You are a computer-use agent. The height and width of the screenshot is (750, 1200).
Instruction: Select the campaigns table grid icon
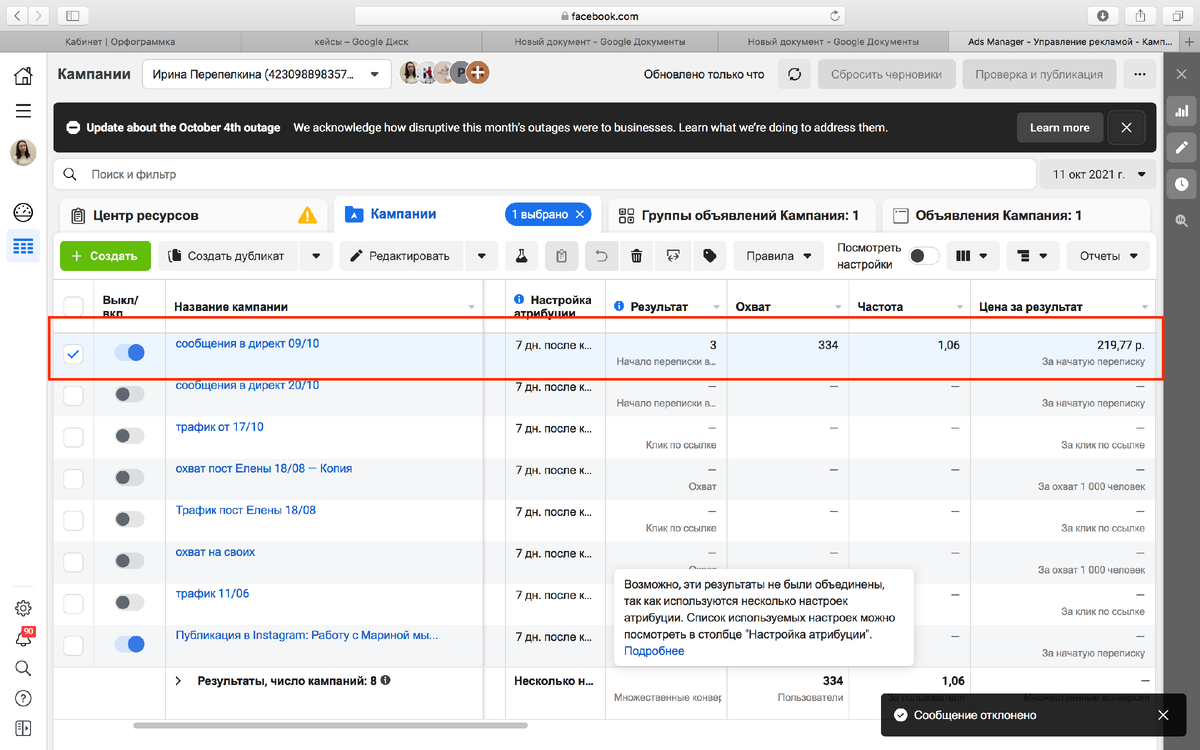[x=23, y=246]
